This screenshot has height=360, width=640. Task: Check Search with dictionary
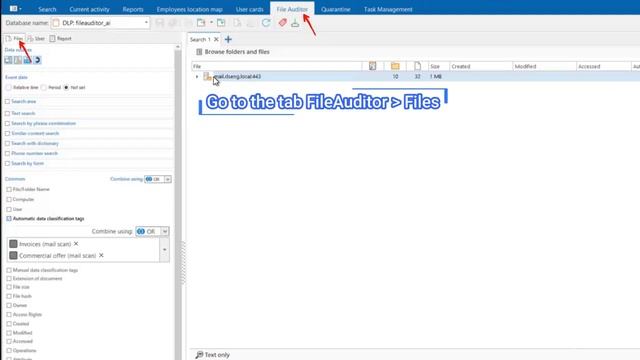(x=7, y=143)
